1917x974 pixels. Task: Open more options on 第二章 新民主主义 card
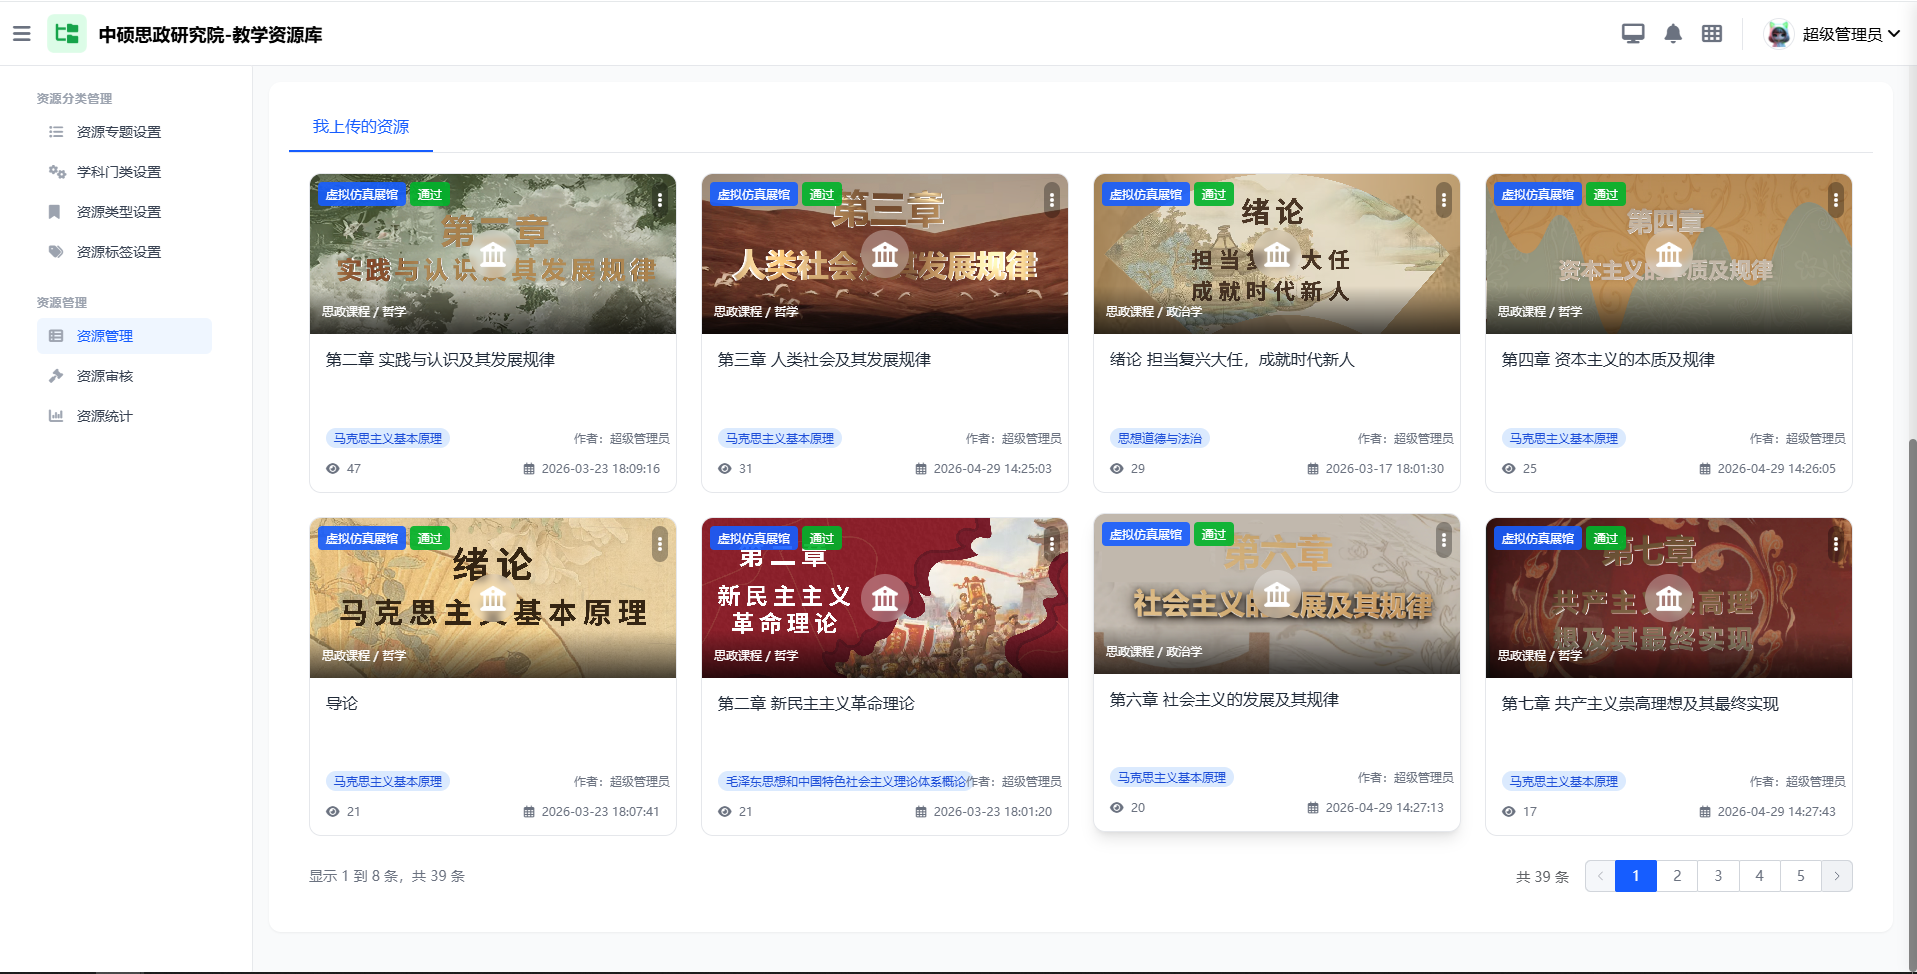coord(1052,544)
